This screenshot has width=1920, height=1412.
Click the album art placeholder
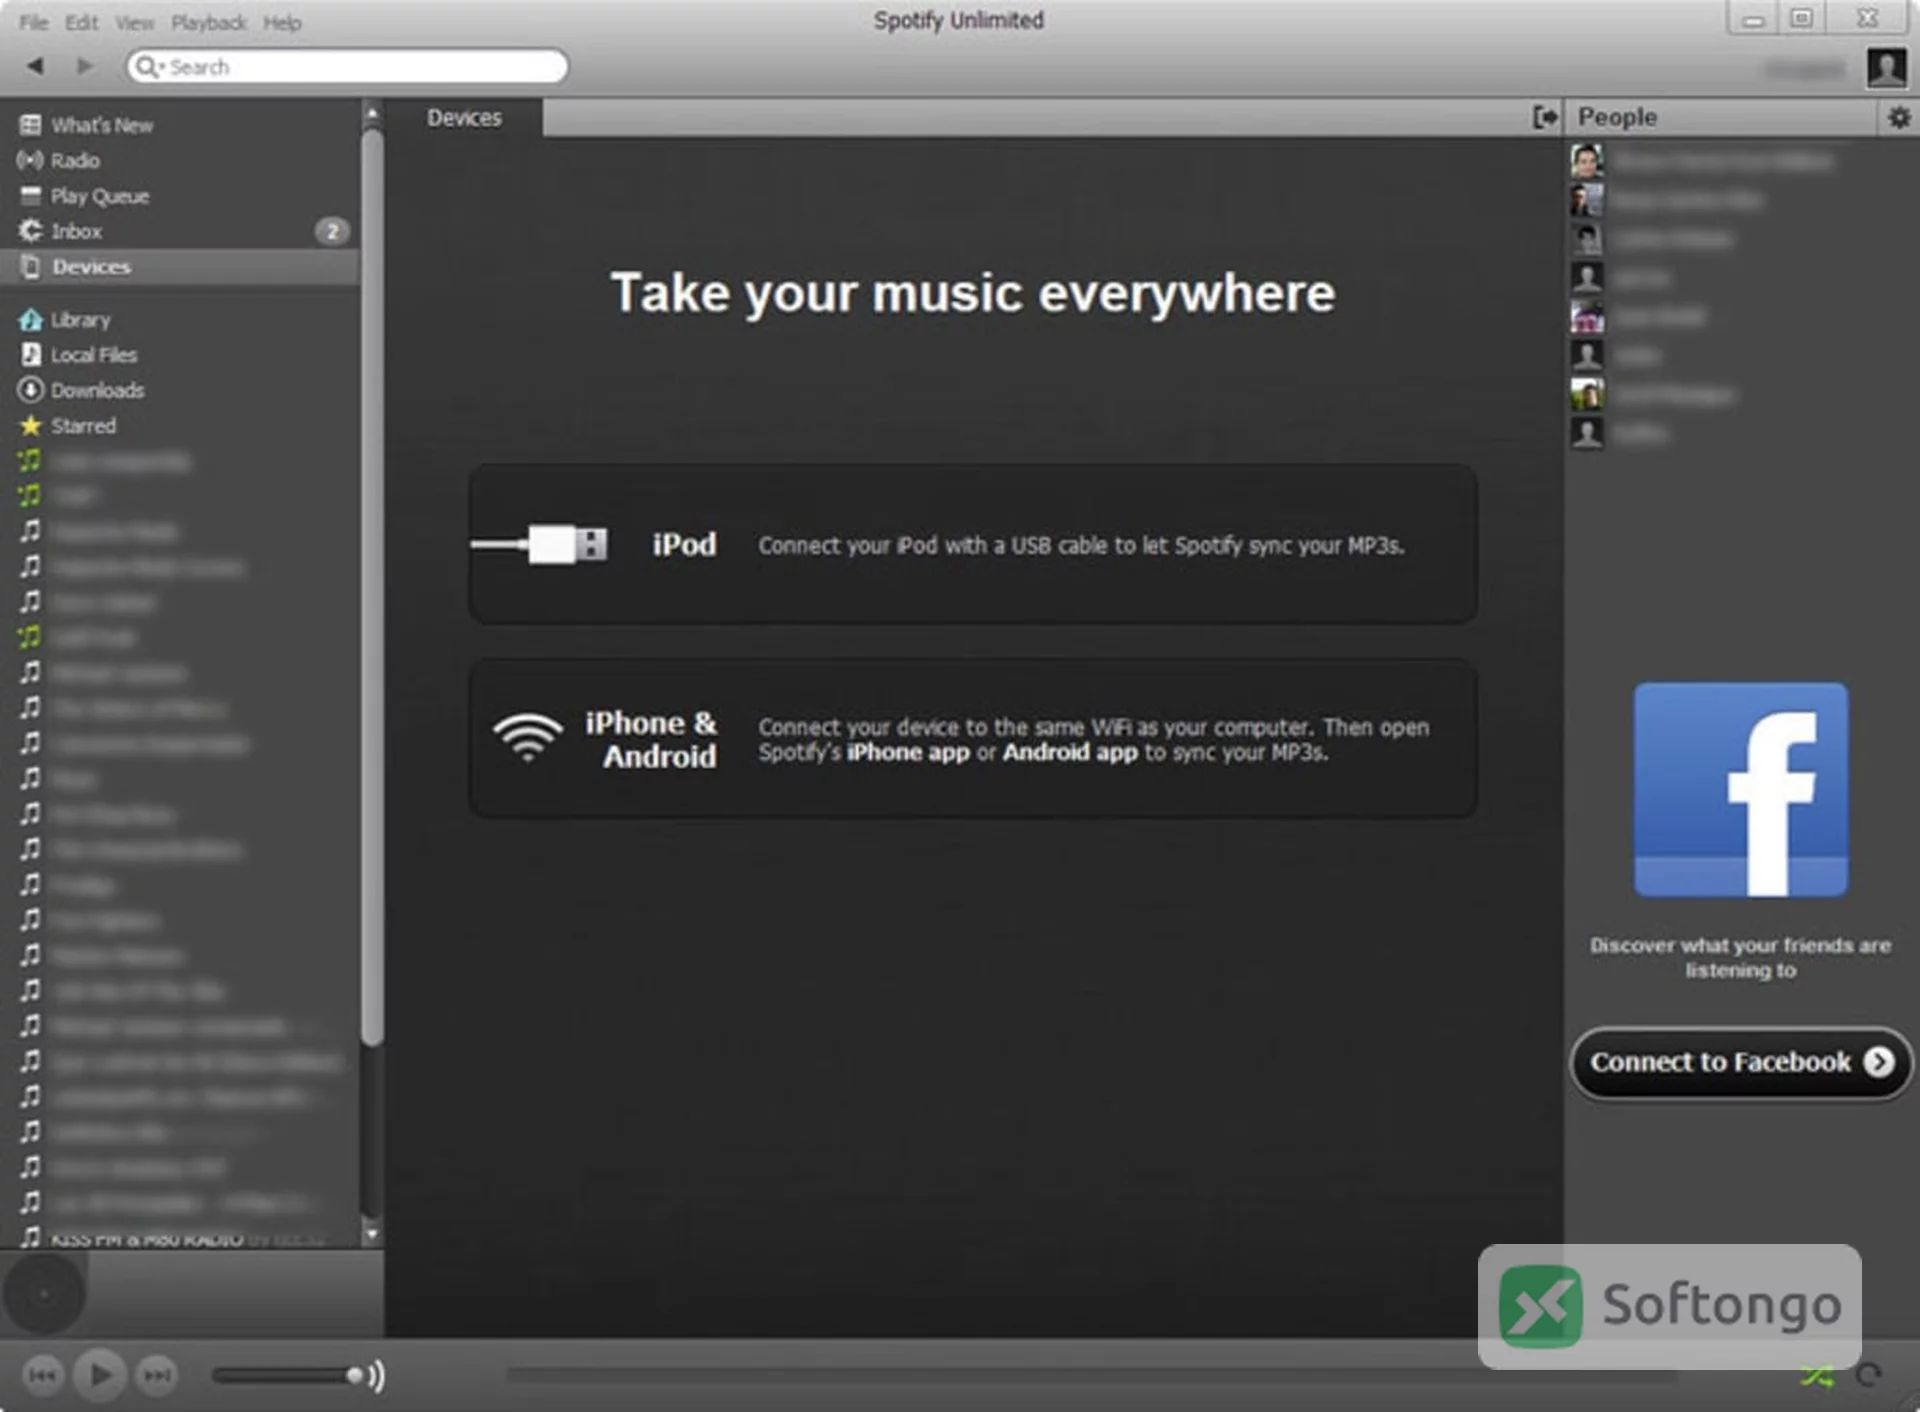pos(43,1294)
